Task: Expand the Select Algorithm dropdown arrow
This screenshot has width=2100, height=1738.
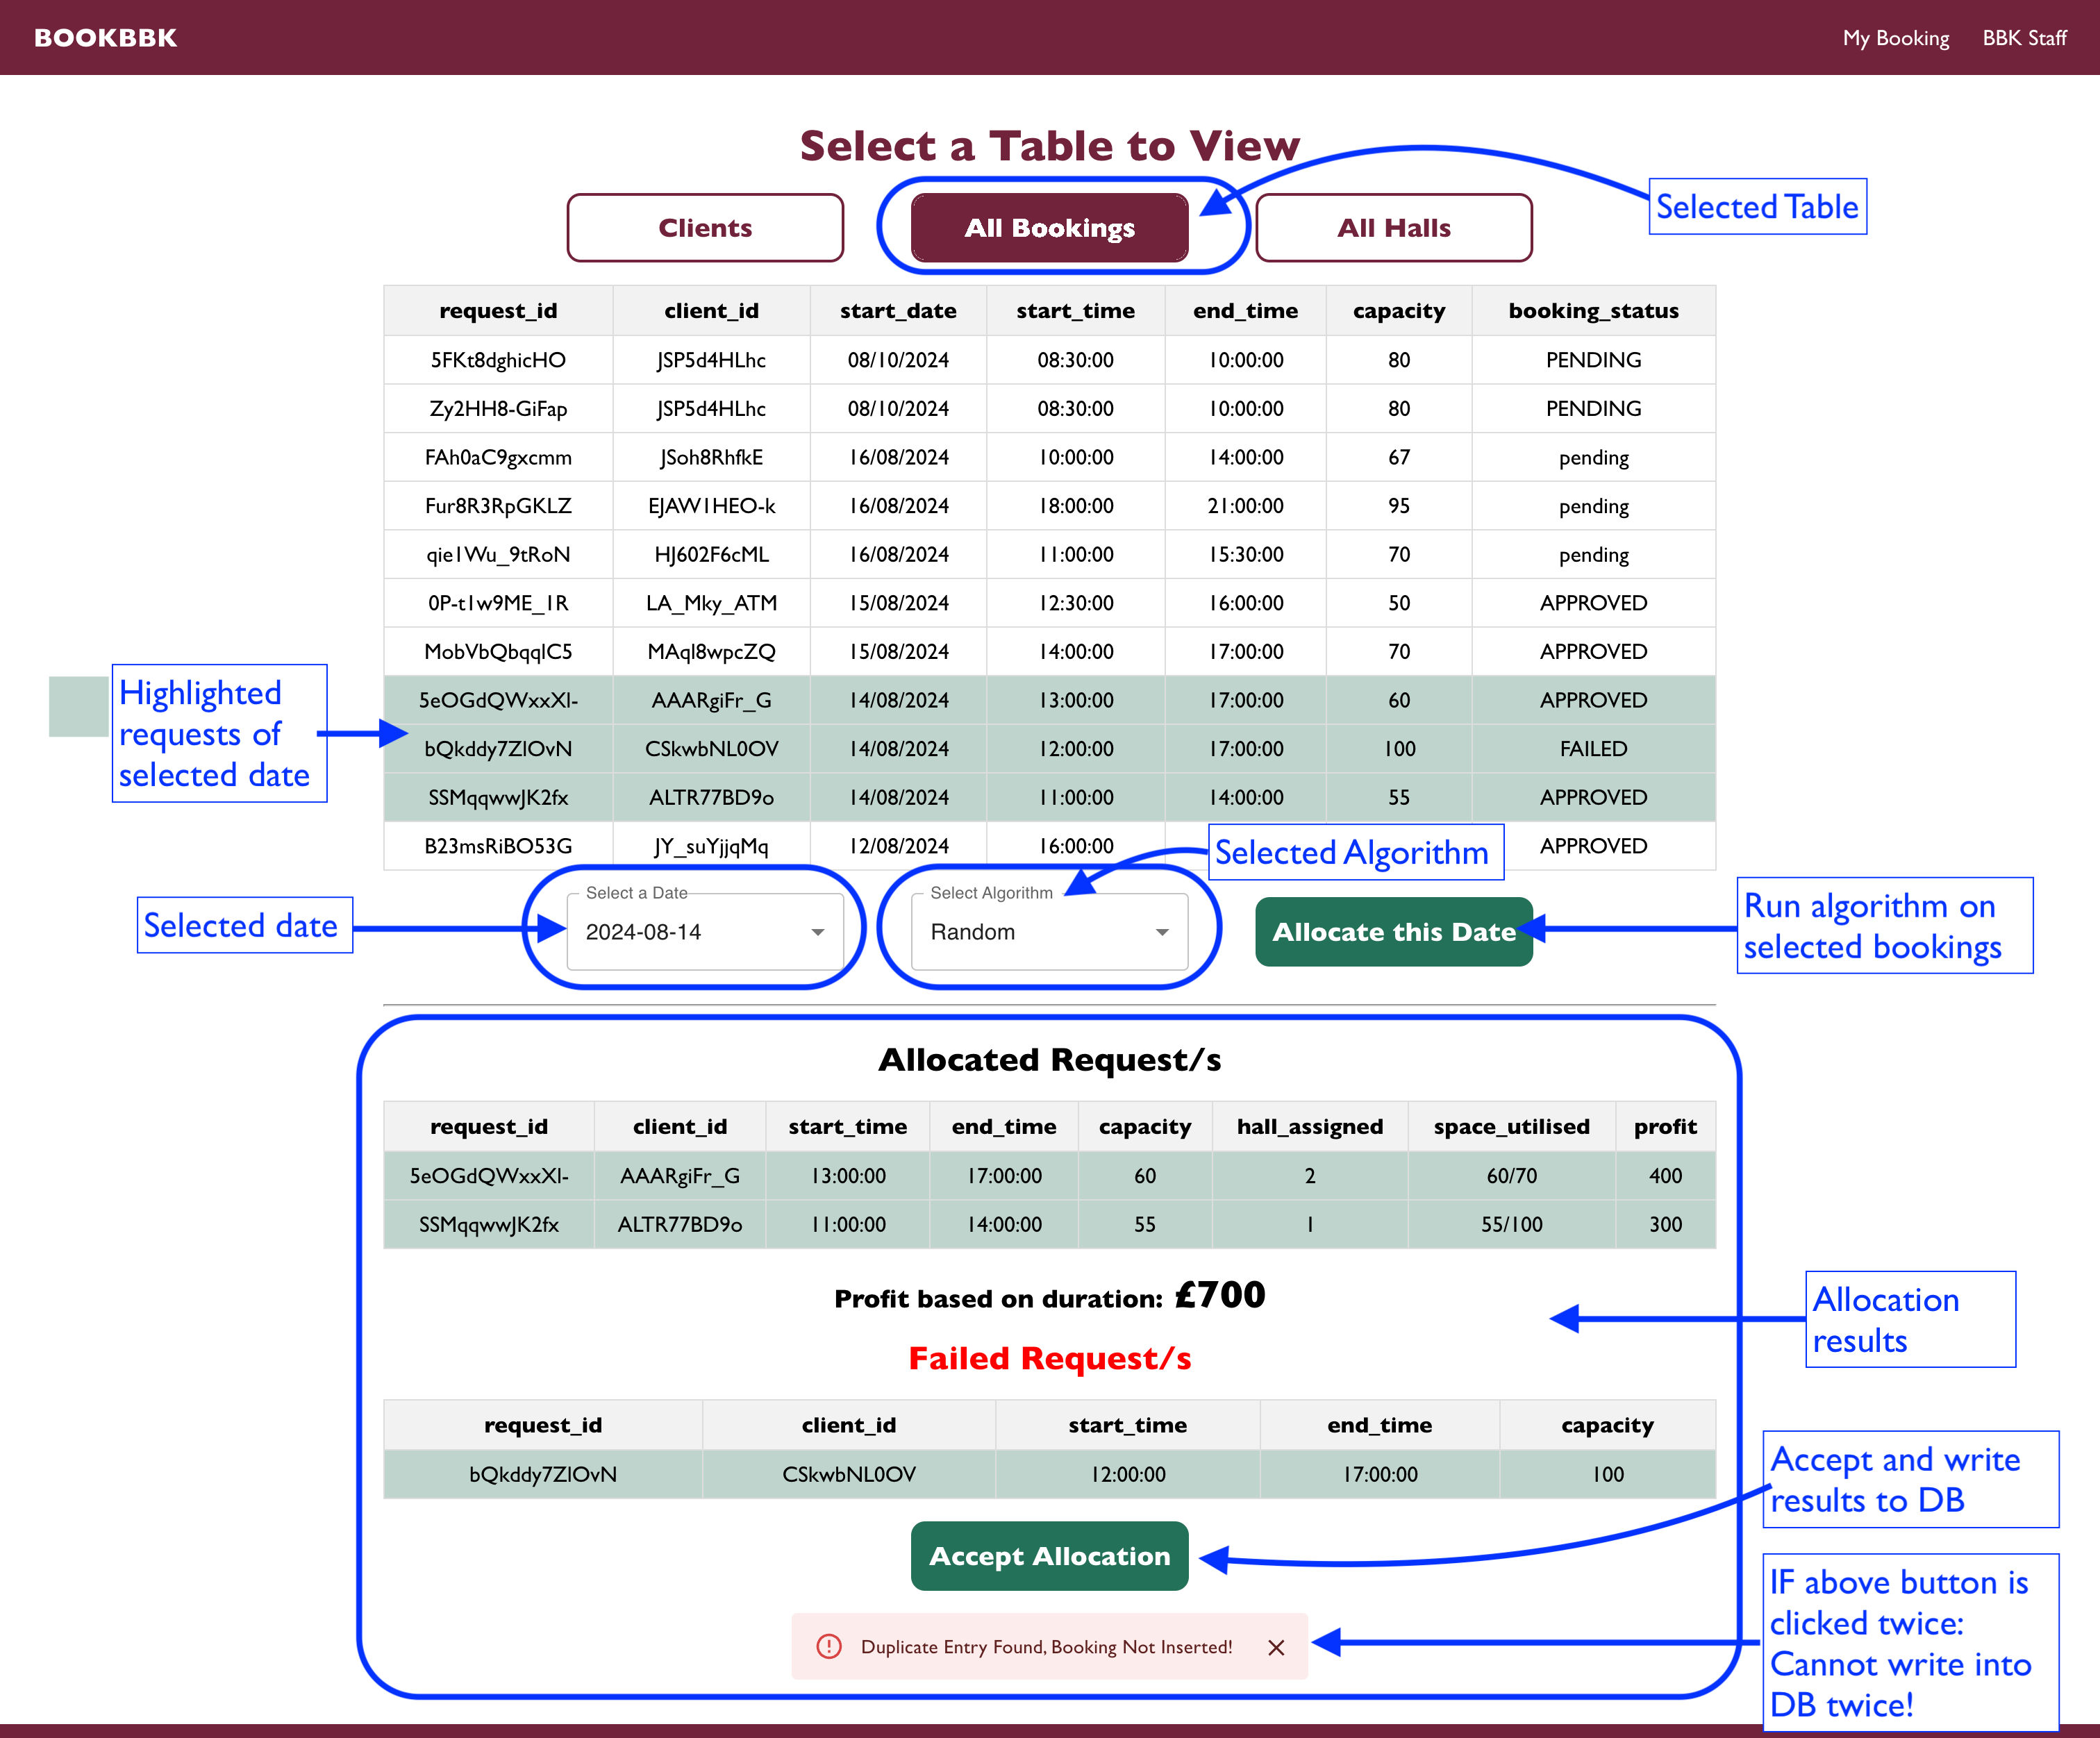Action: coord(1162,932)
